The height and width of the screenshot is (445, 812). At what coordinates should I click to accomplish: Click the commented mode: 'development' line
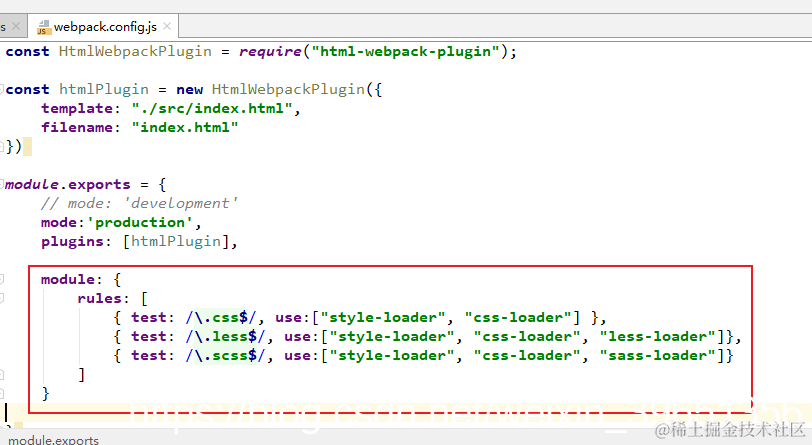(140, 203)
